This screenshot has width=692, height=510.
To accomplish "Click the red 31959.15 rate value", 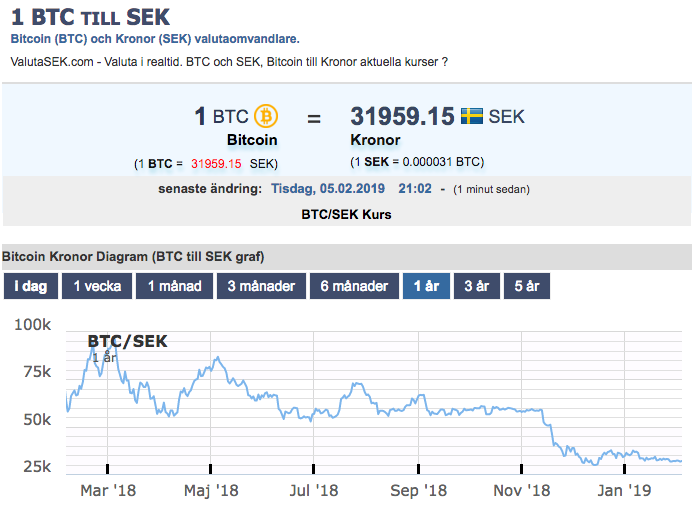I will [216, 164].
